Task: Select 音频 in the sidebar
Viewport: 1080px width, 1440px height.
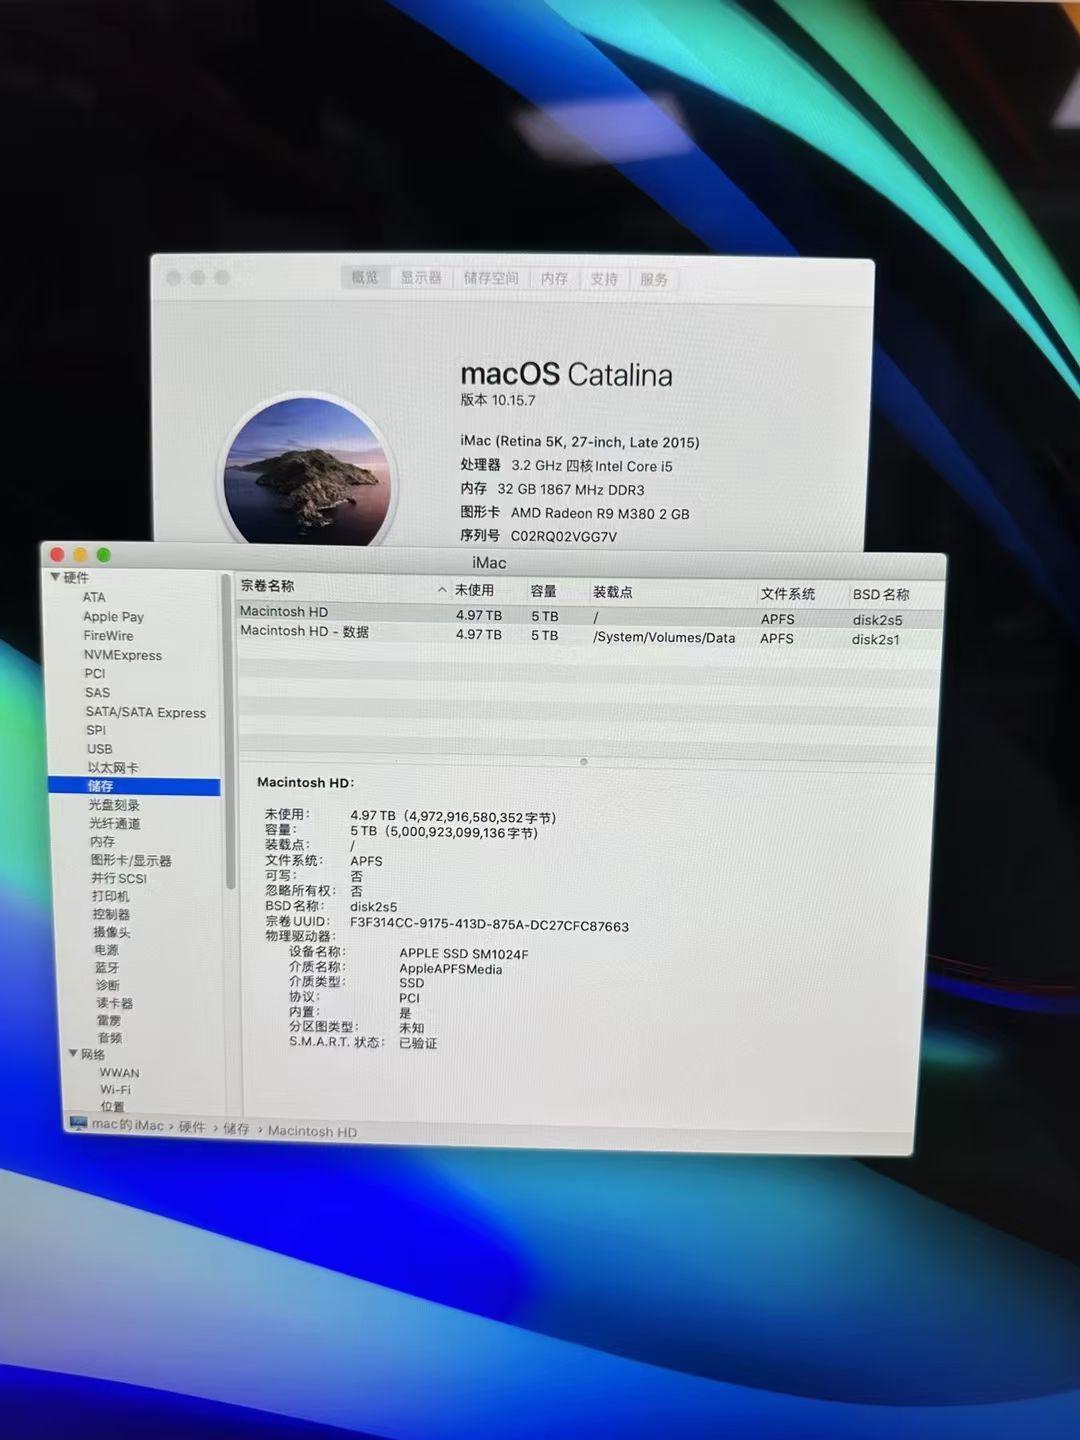Action: tap(110, 1038)
